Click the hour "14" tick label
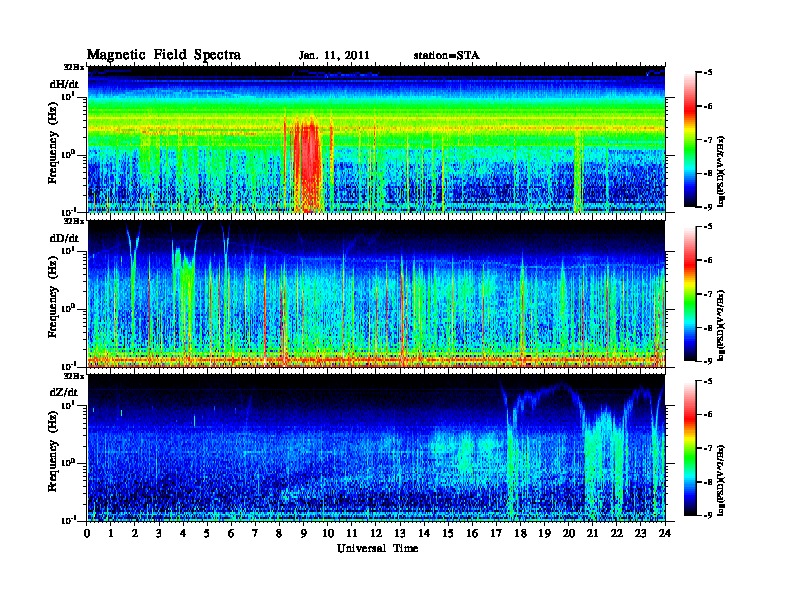 424,533
